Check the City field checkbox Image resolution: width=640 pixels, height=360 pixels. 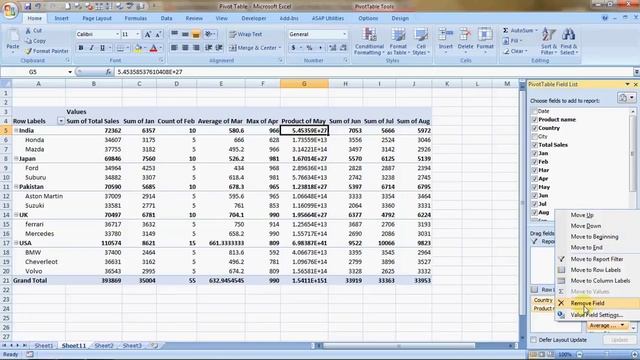534,136
